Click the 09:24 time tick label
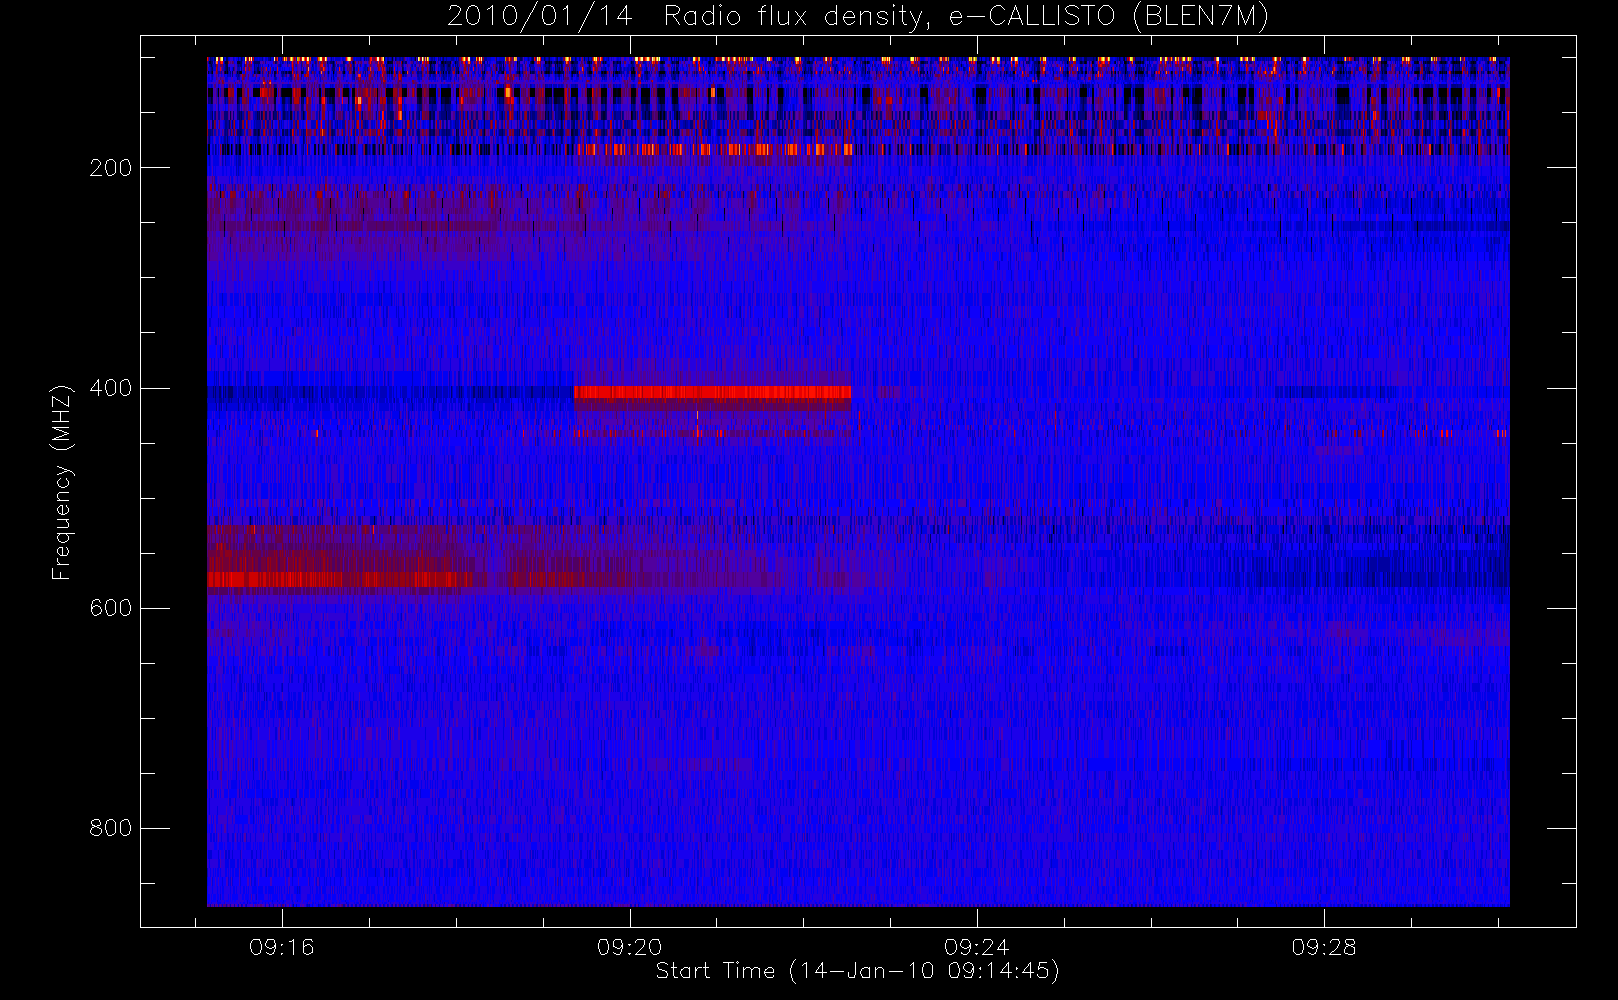The height and width of the screenshot is (1000, 1618). [977, 947]
